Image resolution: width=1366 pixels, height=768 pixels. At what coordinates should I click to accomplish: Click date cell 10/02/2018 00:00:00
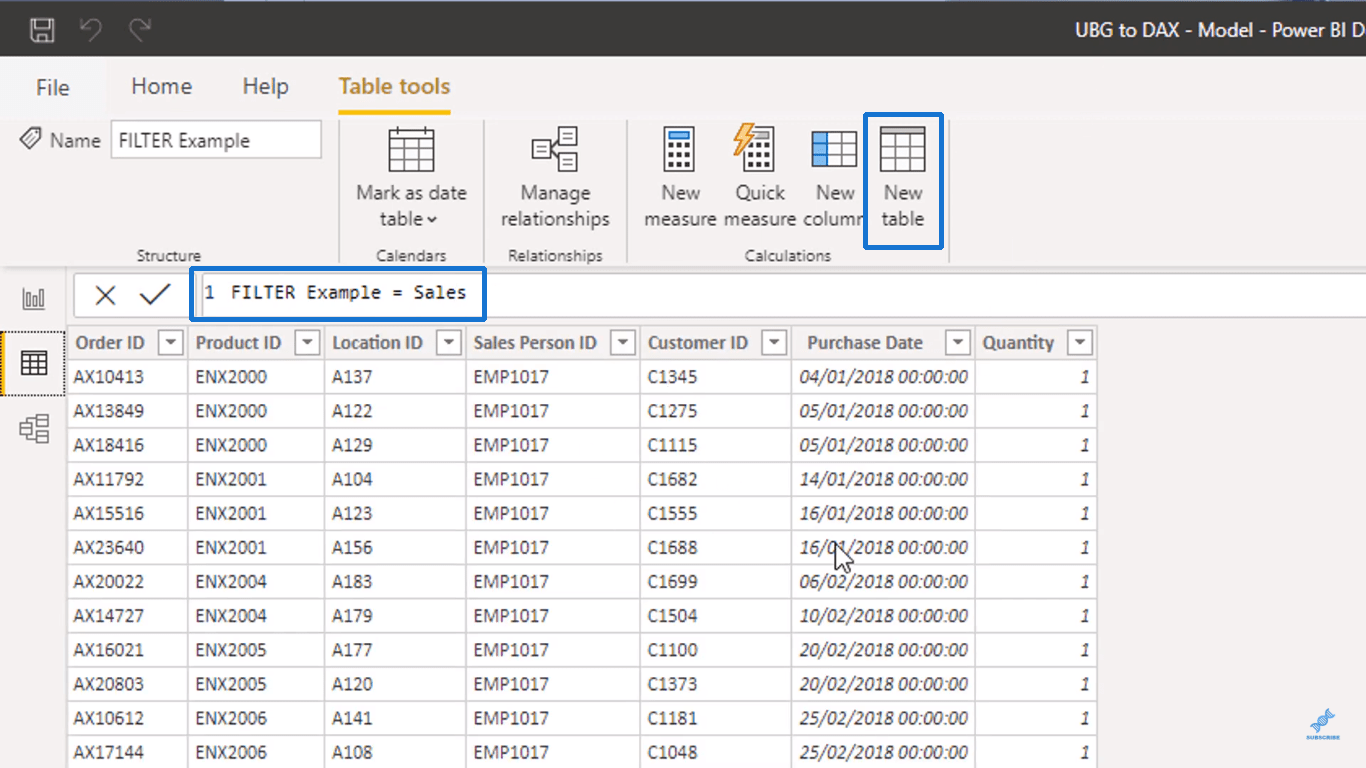[x=883, y=615]
